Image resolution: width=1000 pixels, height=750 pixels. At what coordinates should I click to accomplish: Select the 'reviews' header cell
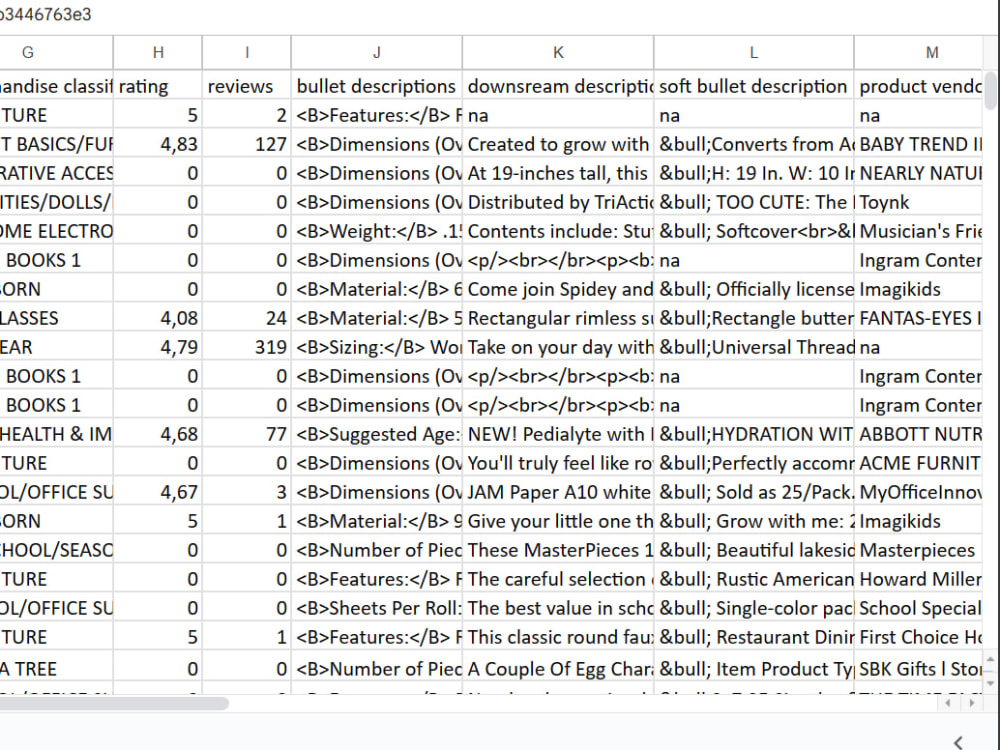(247, 86)
